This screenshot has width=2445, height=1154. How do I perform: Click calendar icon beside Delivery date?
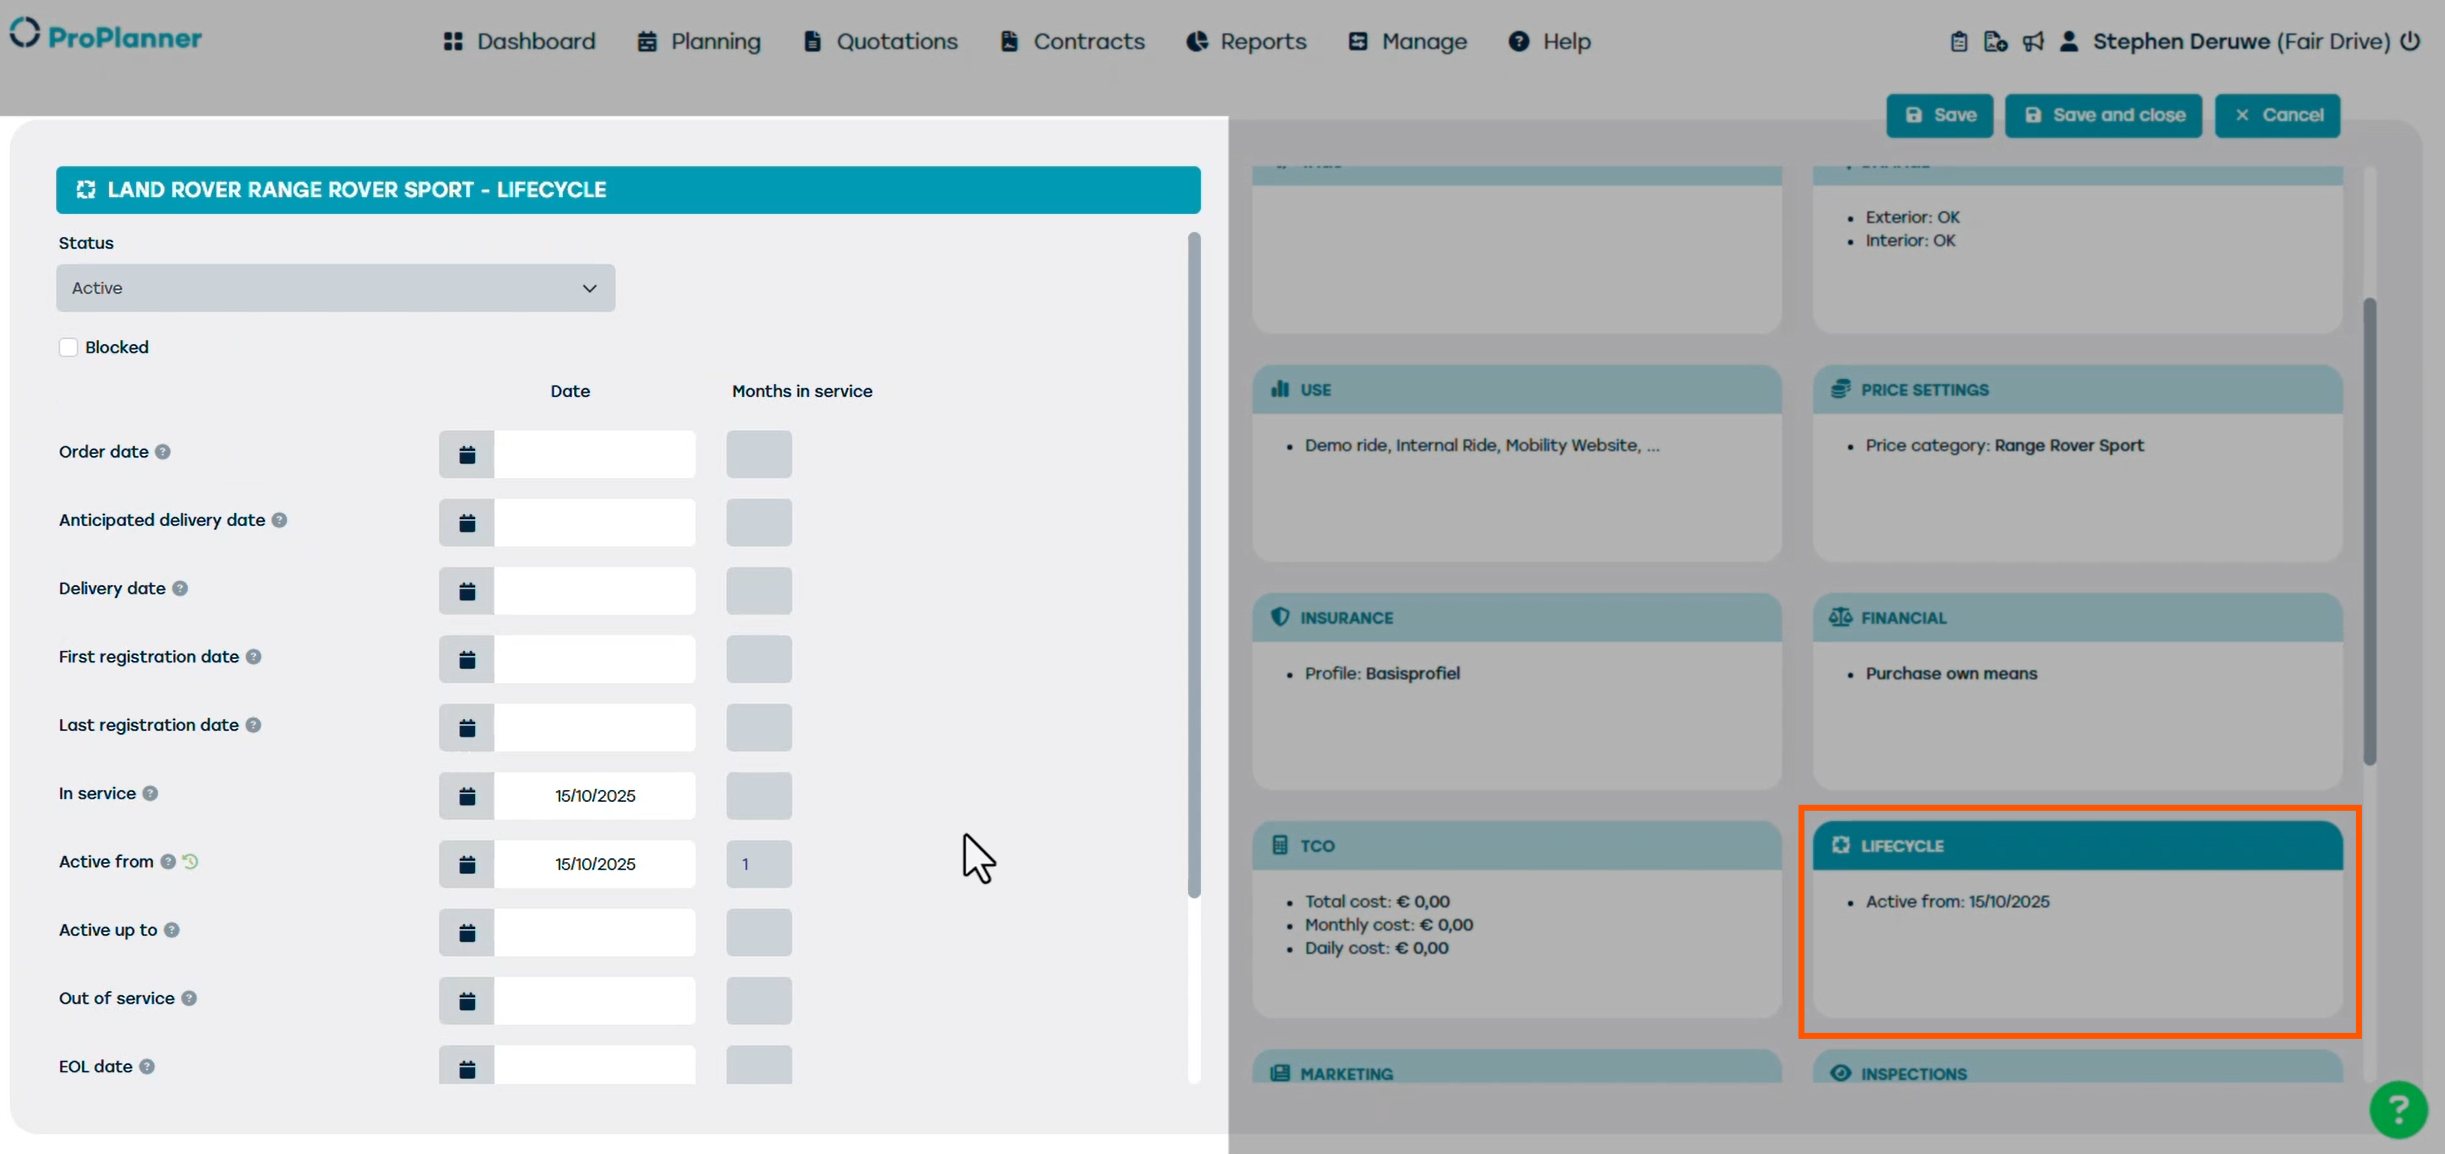coord(466,591)
